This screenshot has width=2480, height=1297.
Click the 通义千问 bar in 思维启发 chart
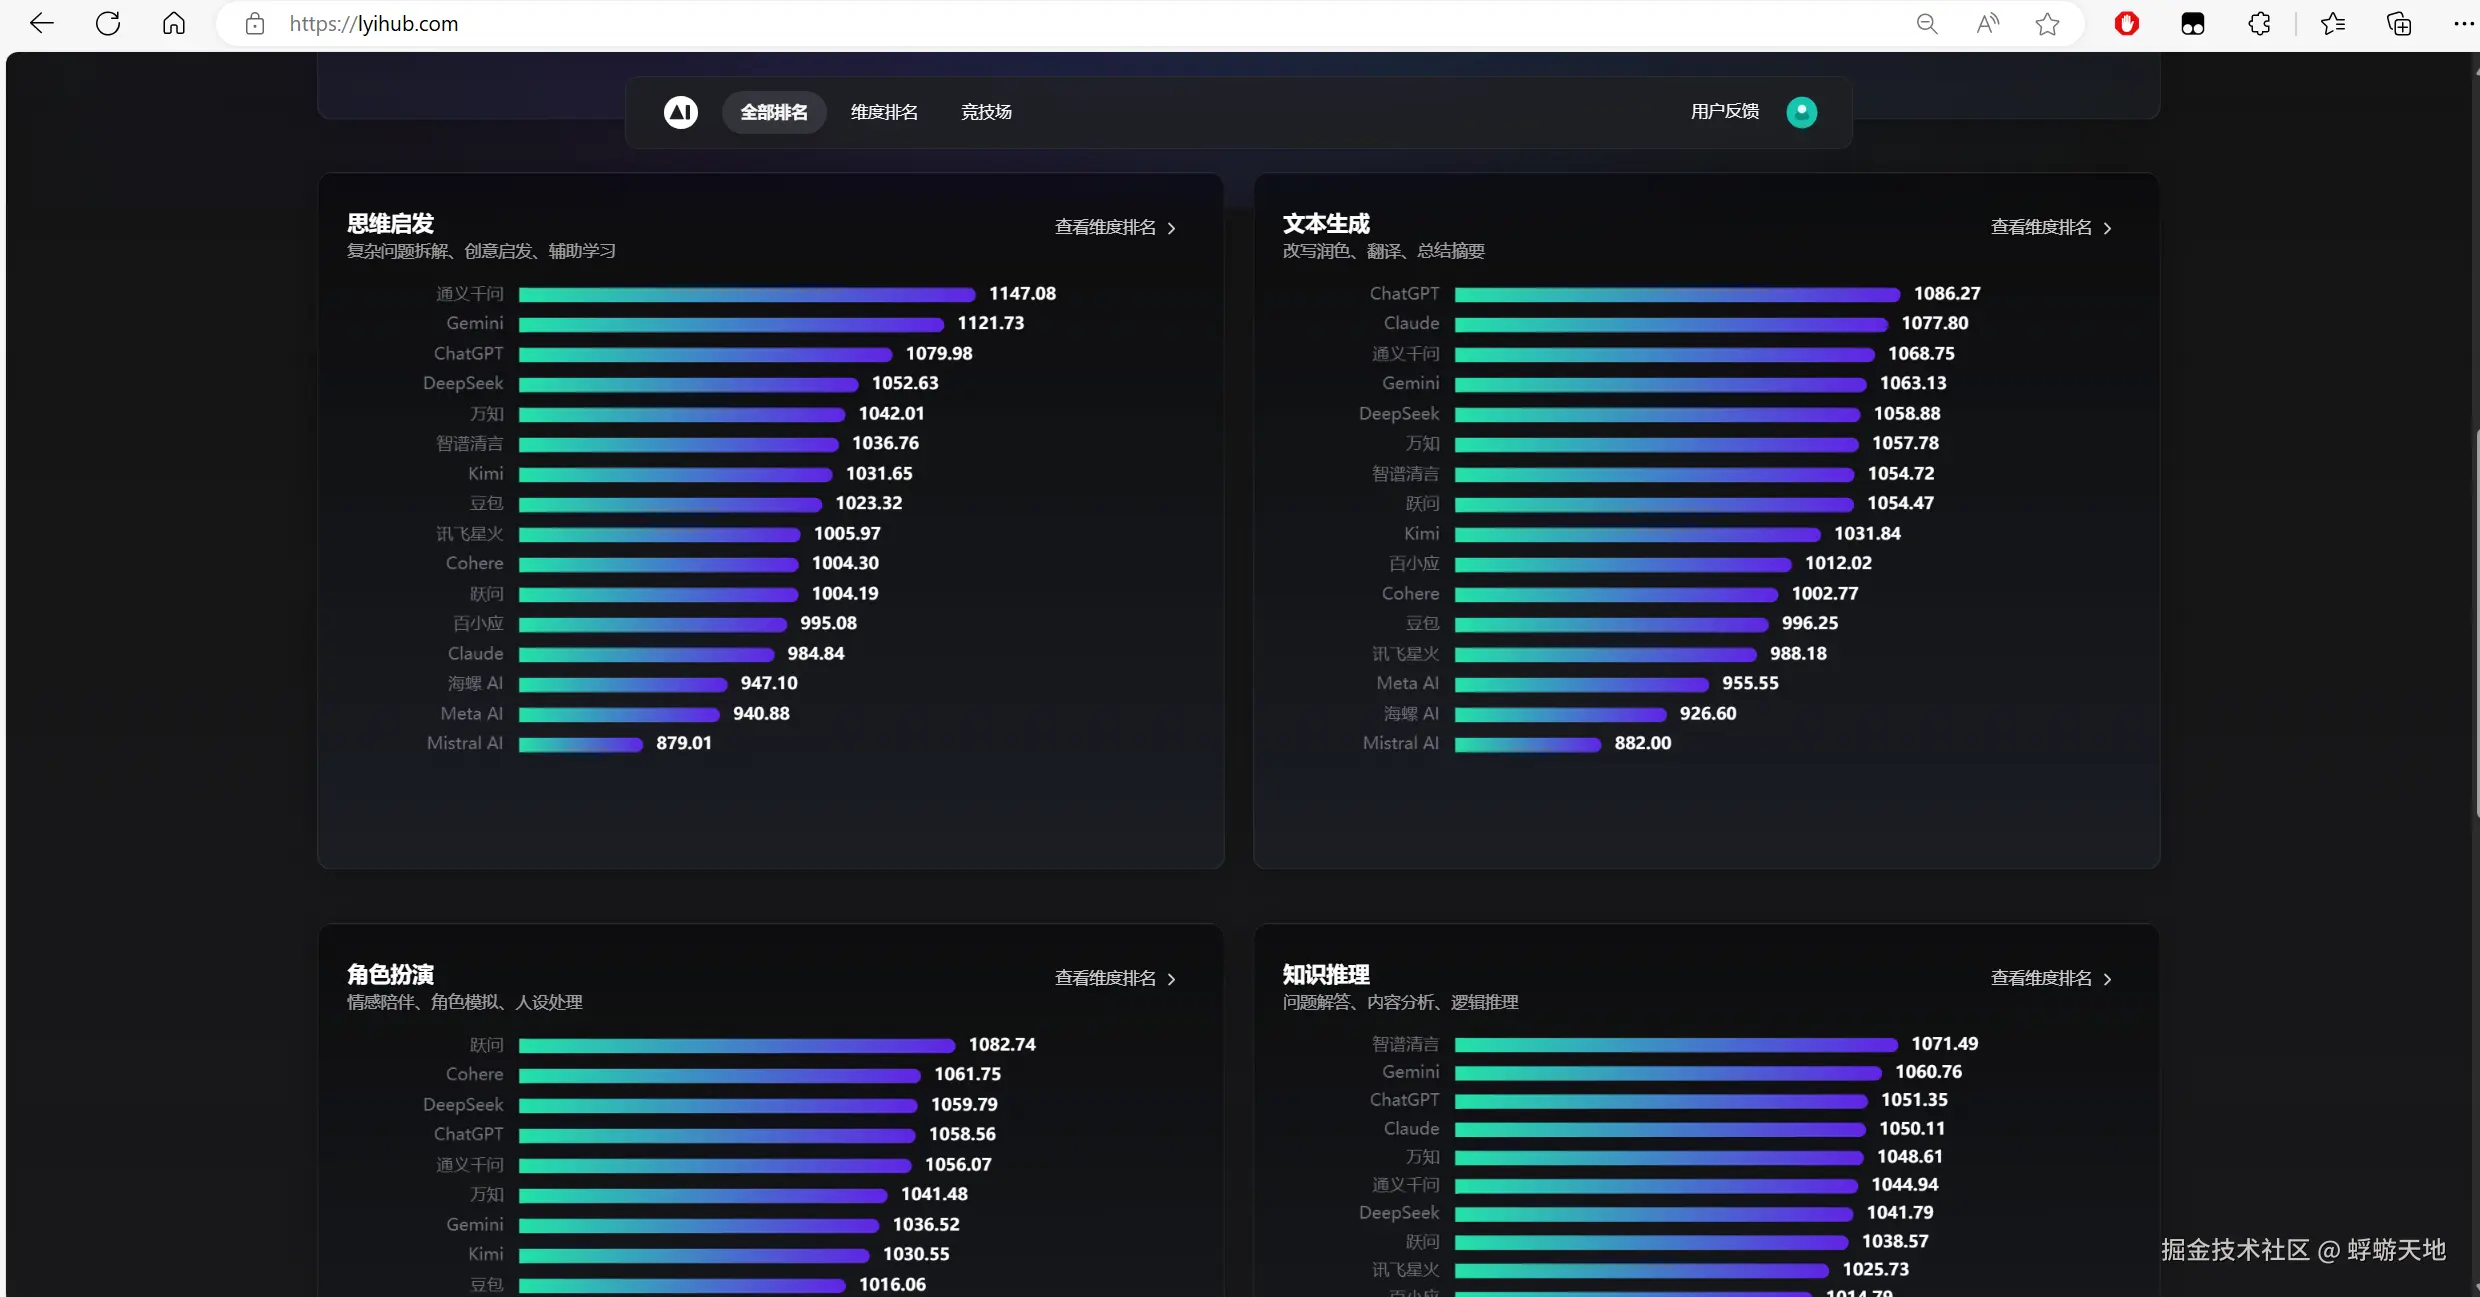(x=746, y=294)
